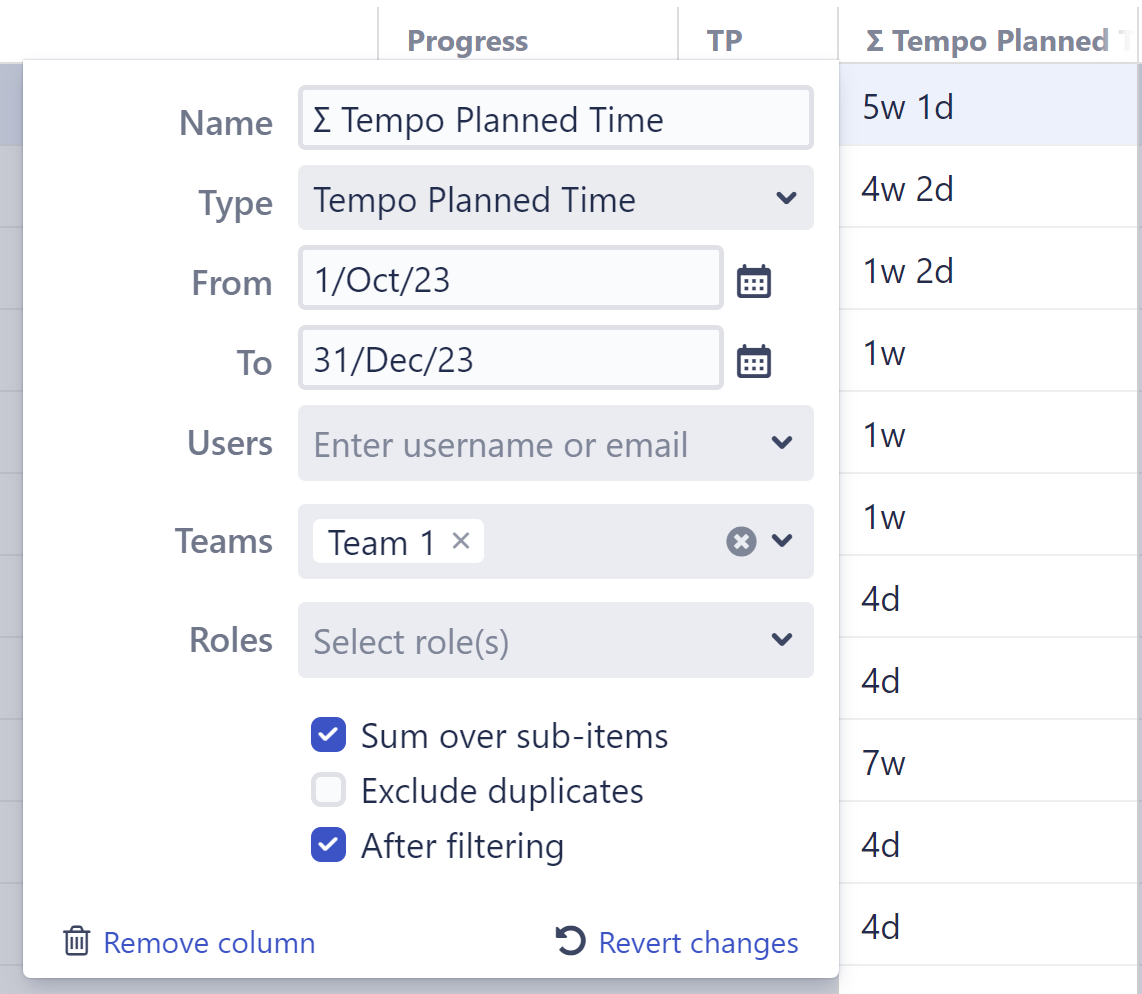Screen dimensions: 1142x994
Task: Uncheck Sum over sub-items
Action: tap(327, 735)
